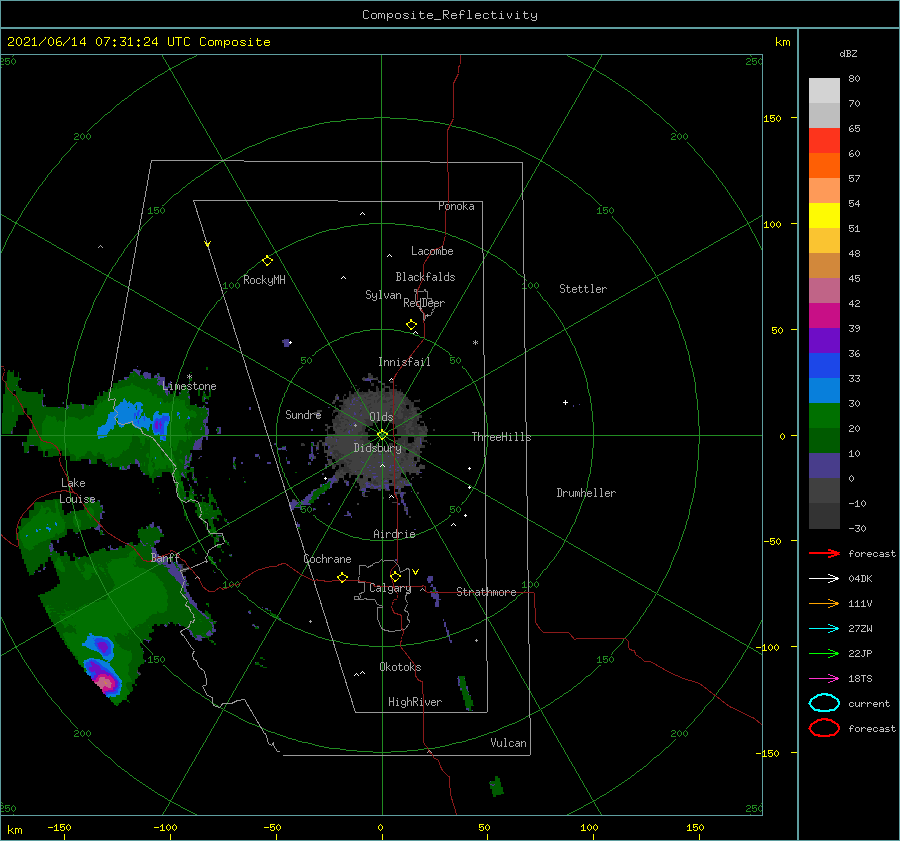The width and height of the screenshot is (900, 841).
Task: Click the yellow diamond marker below RedDeer
Action: click(411, 325)
